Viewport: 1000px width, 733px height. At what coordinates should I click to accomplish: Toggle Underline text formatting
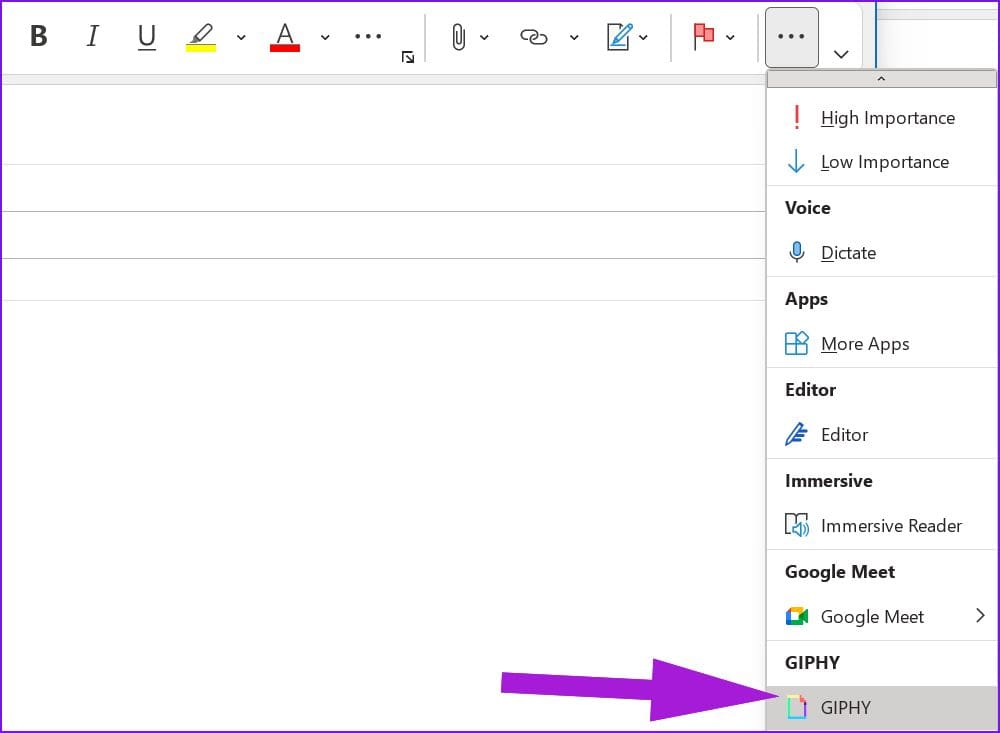tap(147, 36)
